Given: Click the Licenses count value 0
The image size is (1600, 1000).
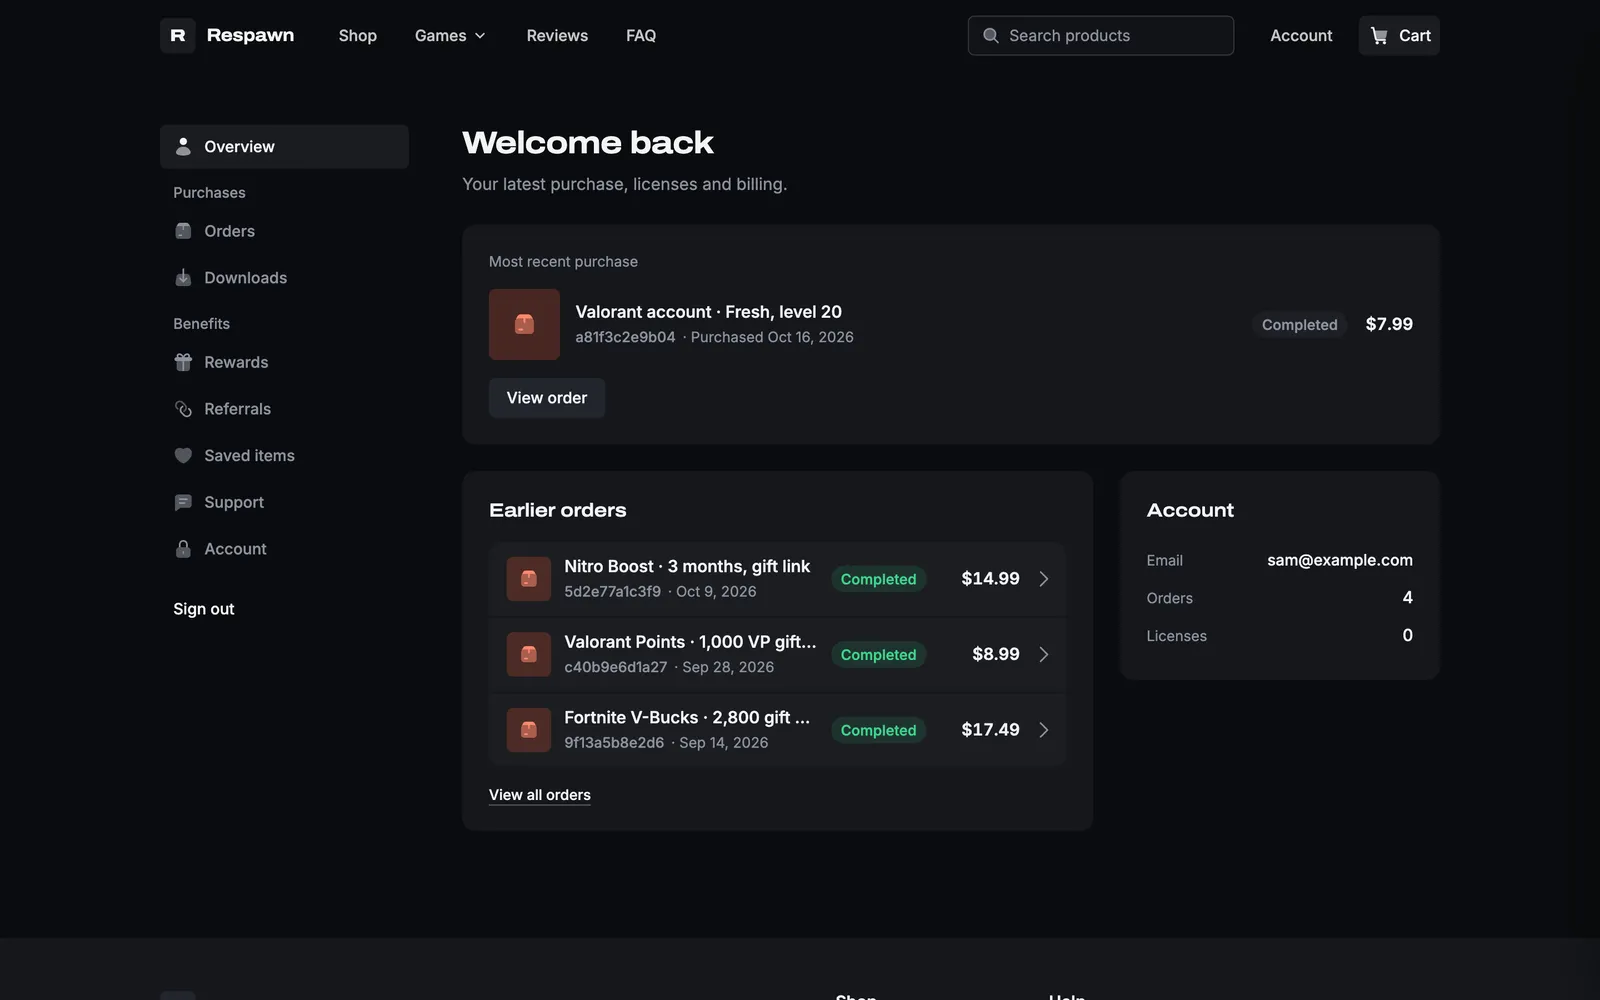Looking at the screenshot, I should (1408, 636).
